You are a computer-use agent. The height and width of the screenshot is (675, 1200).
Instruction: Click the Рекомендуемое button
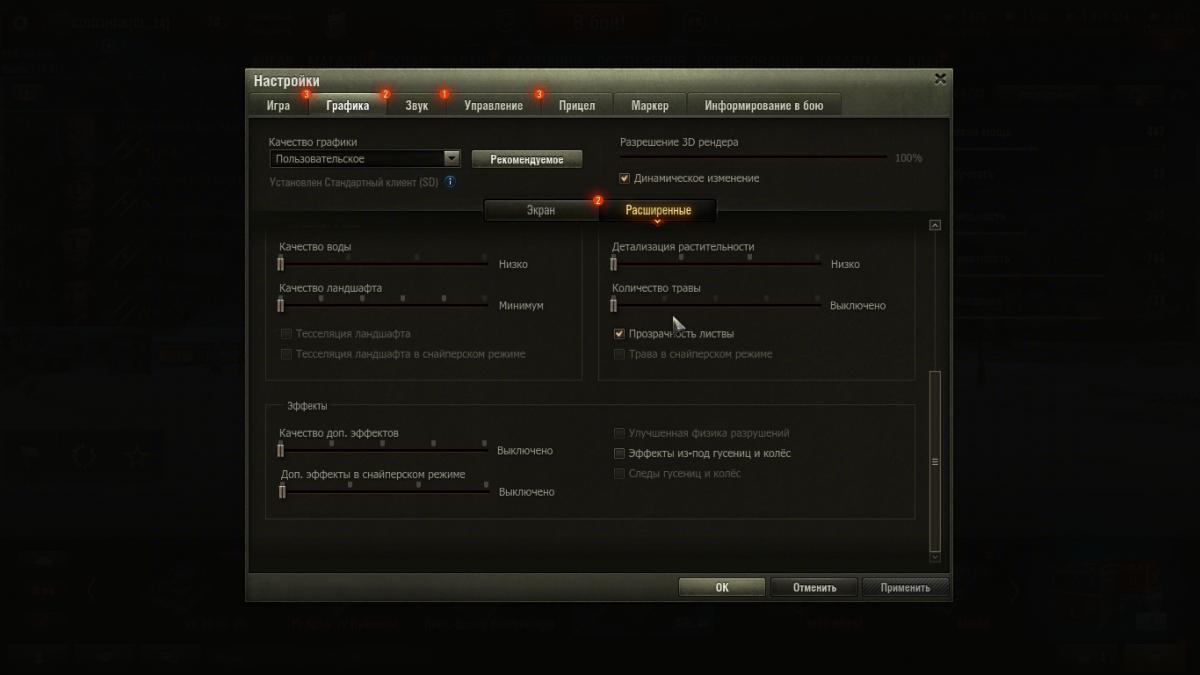(x=527, y=159)
